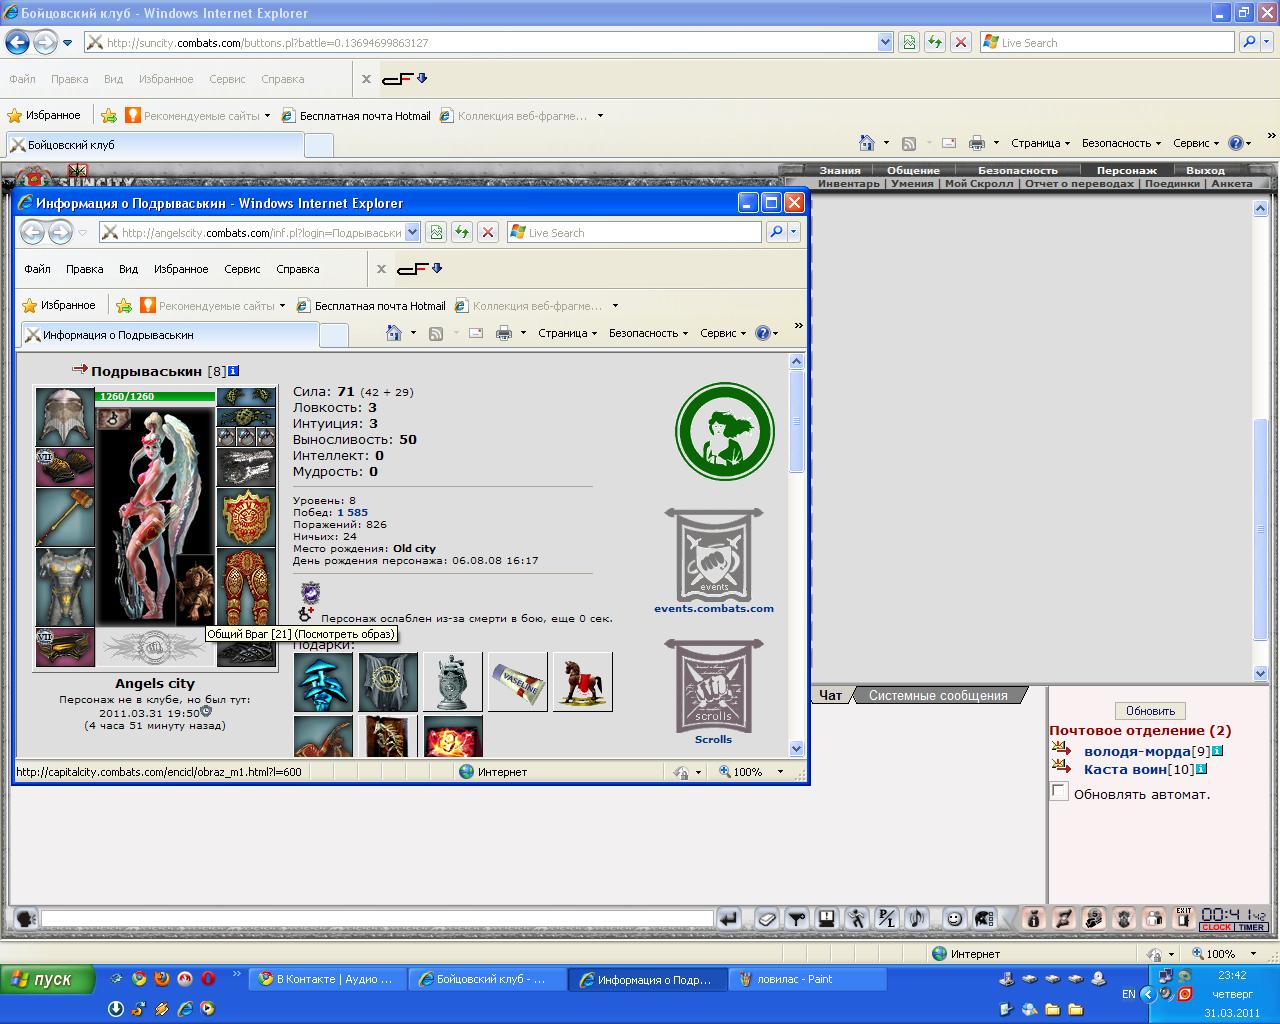Screen dimensions: 1280x1024
Task: Click the hammer weapon slot icon
Action: [x=65, y=516]
